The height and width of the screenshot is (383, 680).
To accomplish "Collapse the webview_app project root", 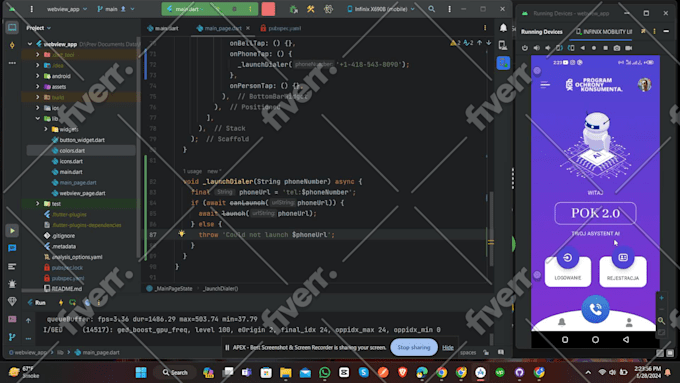I will (x=29, y=44).
